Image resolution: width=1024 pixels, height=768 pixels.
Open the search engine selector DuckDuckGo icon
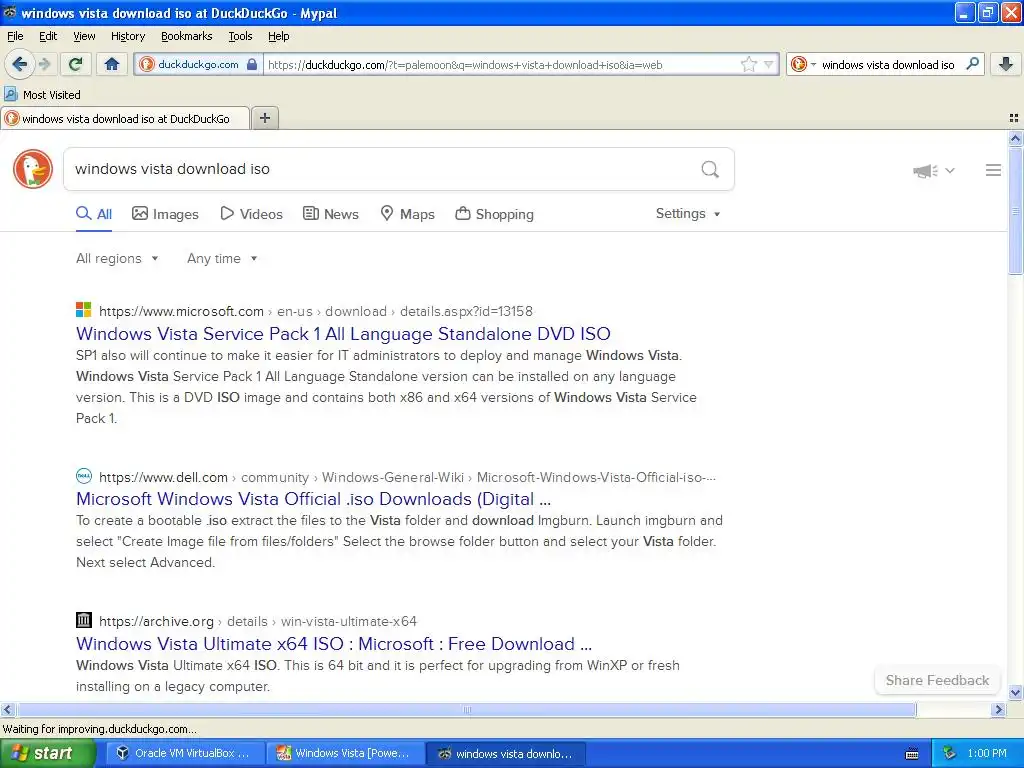(x=798, y=64)
